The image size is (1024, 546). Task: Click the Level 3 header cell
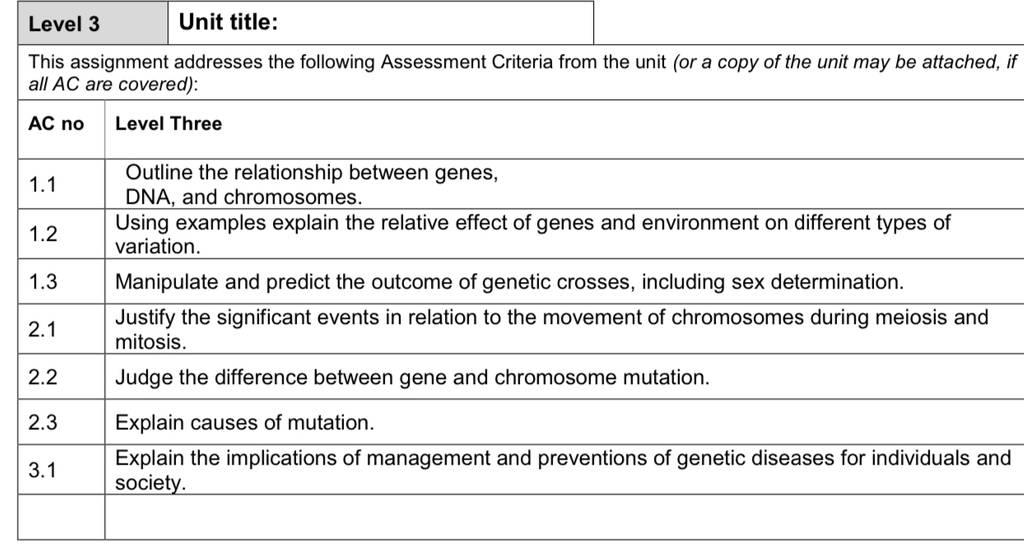click(x=92, y=23)
